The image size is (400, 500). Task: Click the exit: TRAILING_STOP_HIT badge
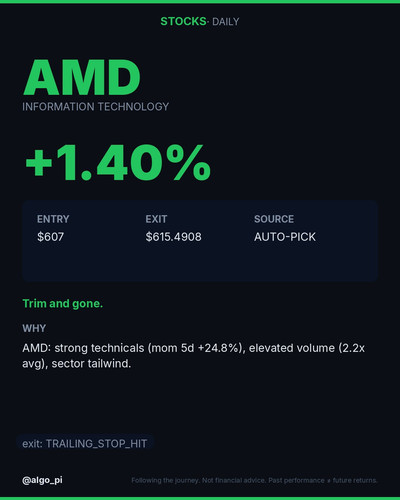(85, 444)
